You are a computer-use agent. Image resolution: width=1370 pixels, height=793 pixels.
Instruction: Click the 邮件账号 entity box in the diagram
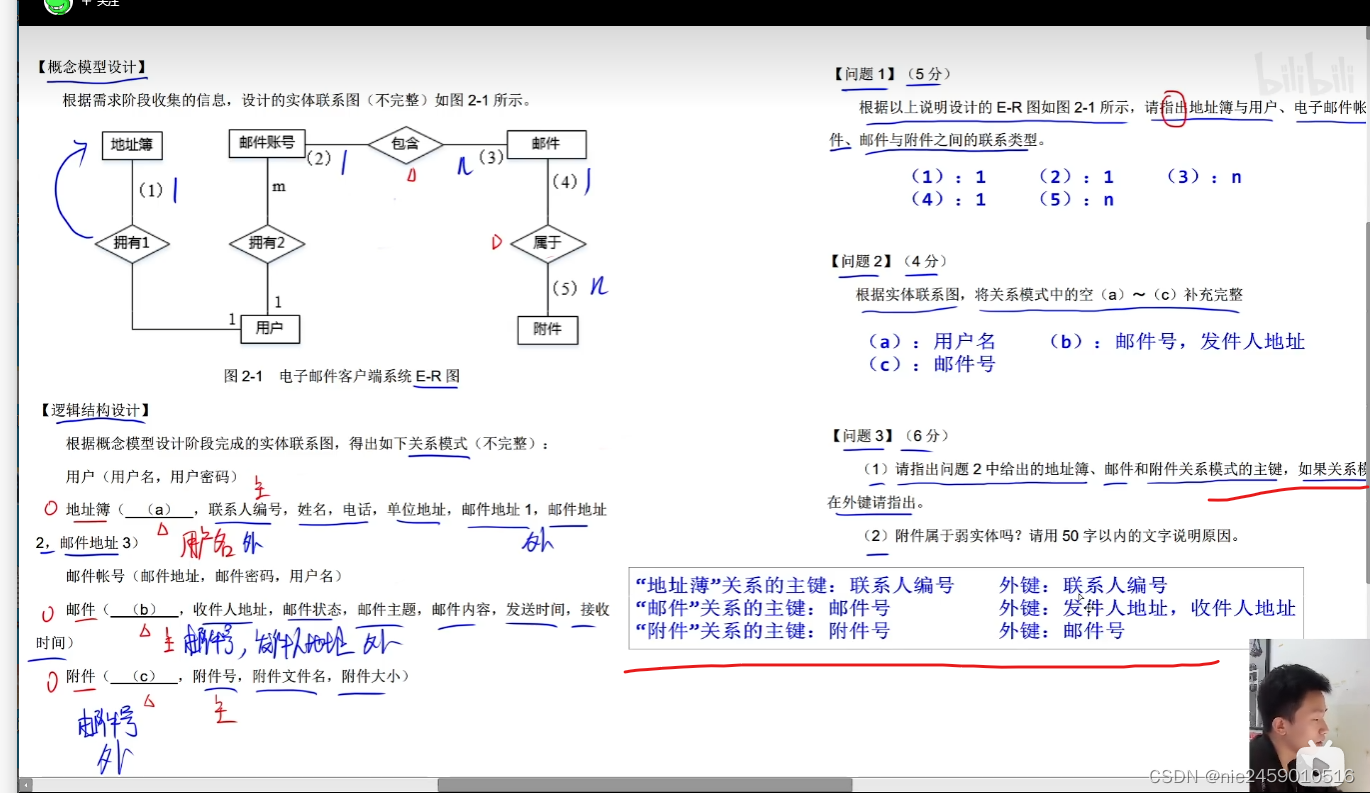pyautogui.click(x=266, y=144)
